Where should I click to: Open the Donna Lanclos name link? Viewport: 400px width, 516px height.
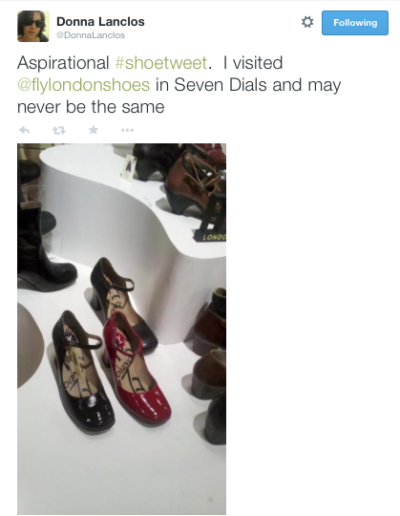(100, 22)
